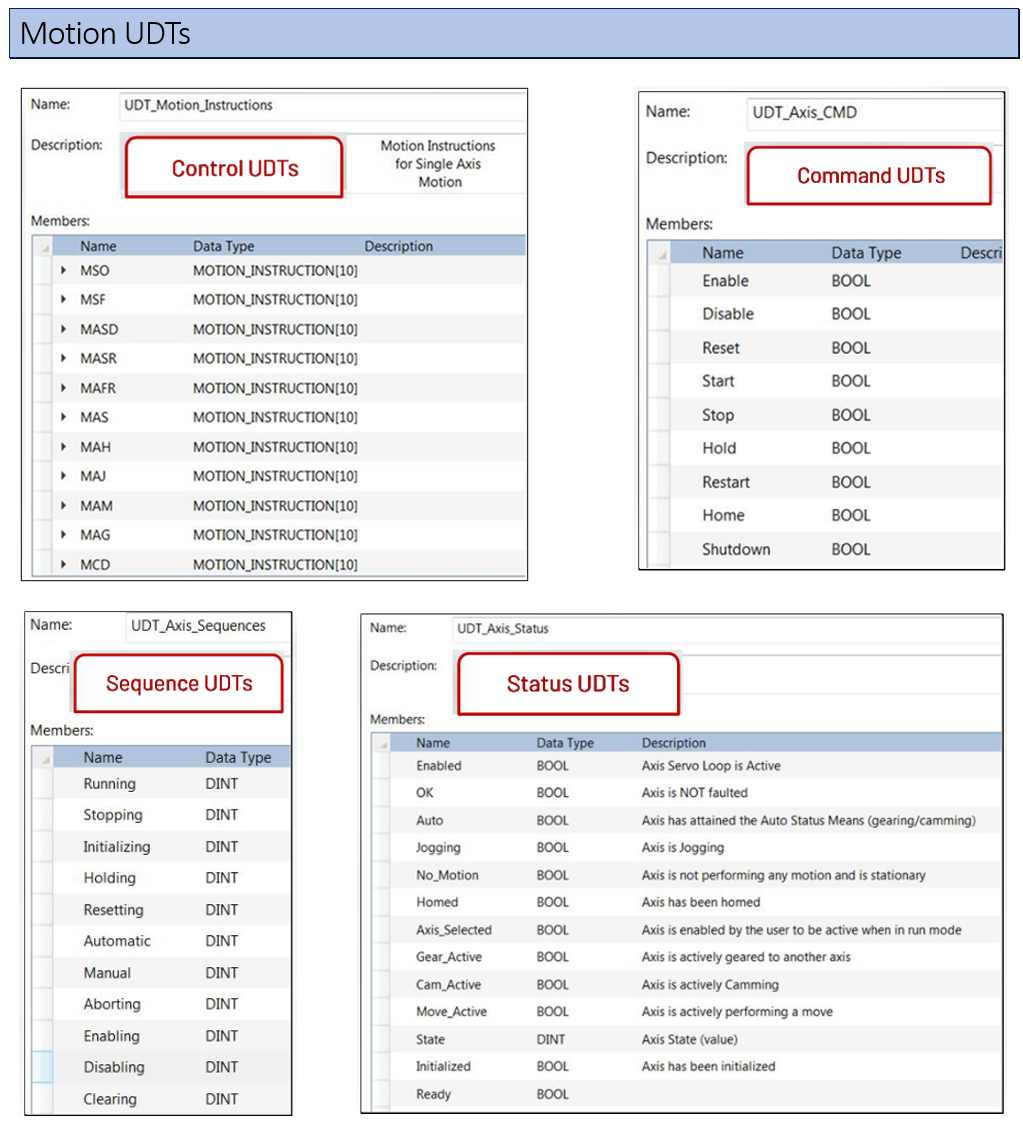The height and width of the screenshot is (1133, 1023).
Task: Sort by Name column in Motion Instructions table
Action: [98, 246]
